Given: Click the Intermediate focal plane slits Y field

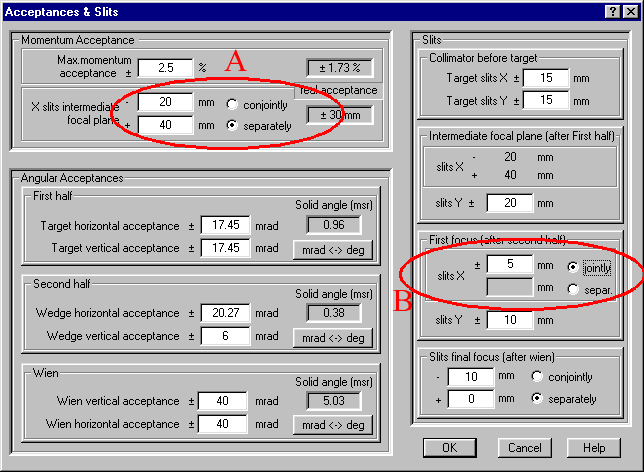Looking at the screenshot, I should [x=511, y=203].
